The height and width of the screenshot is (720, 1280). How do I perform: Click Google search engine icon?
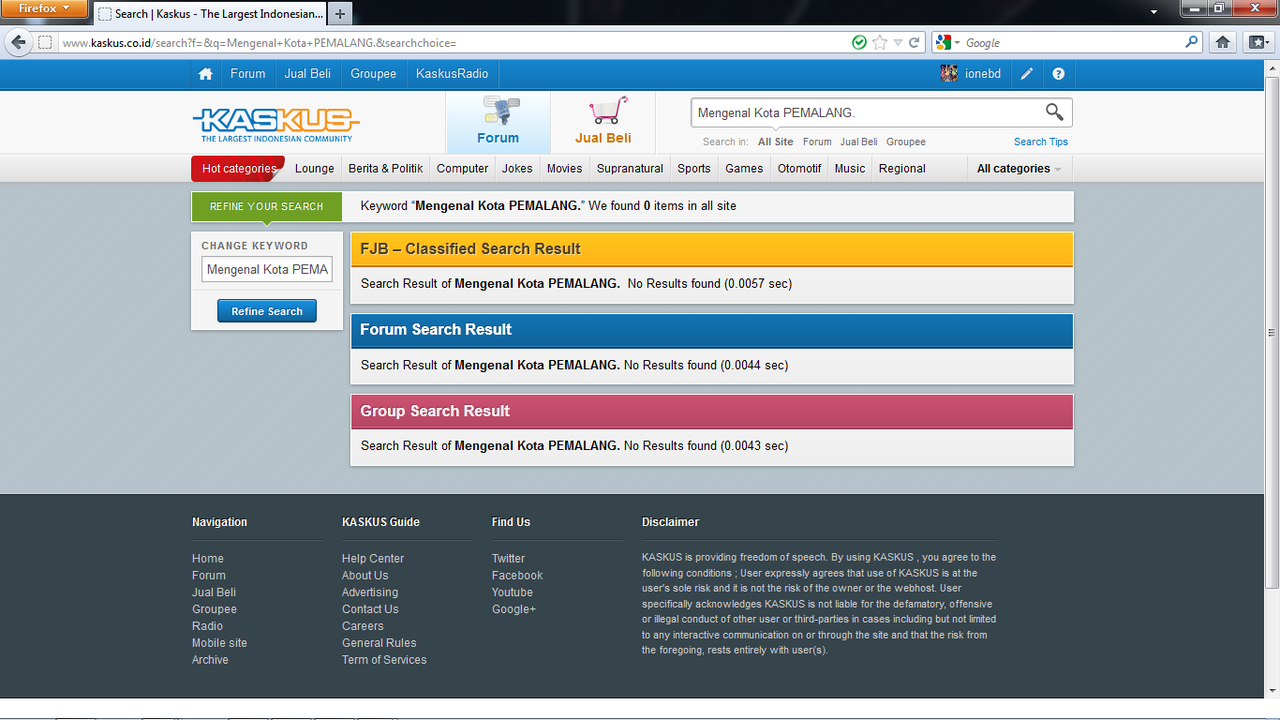pyautogui.click(x=943, y=43)
